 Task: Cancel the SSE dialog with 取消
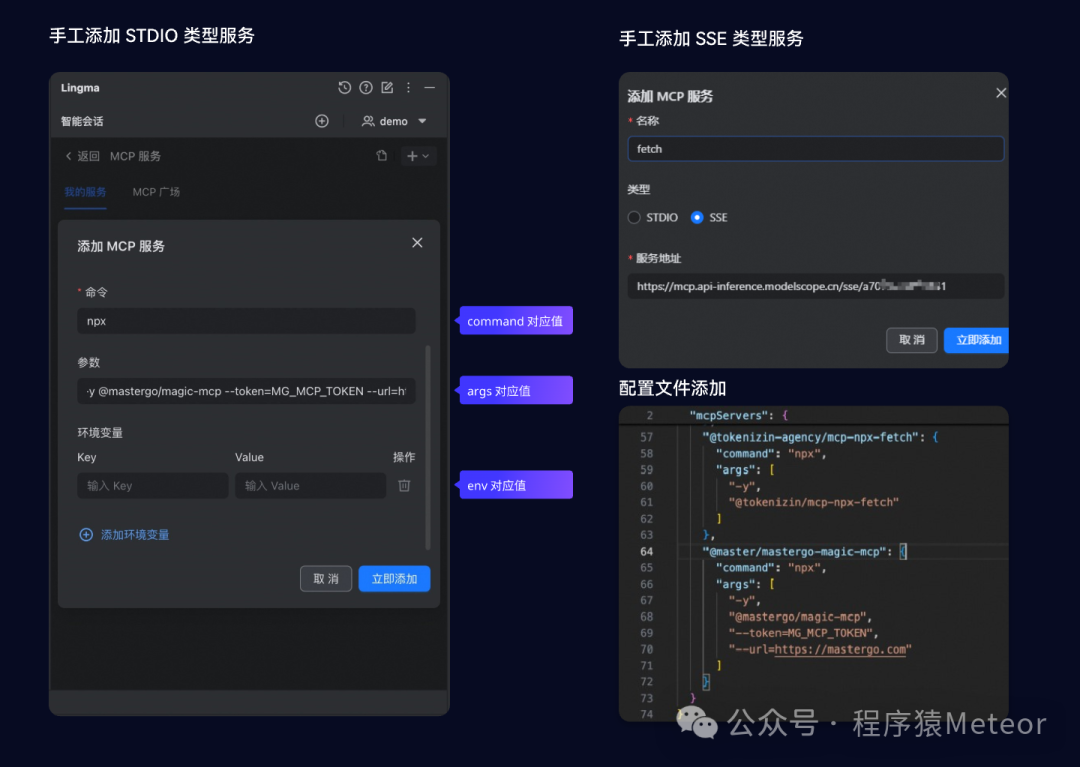tap(912, 340)
